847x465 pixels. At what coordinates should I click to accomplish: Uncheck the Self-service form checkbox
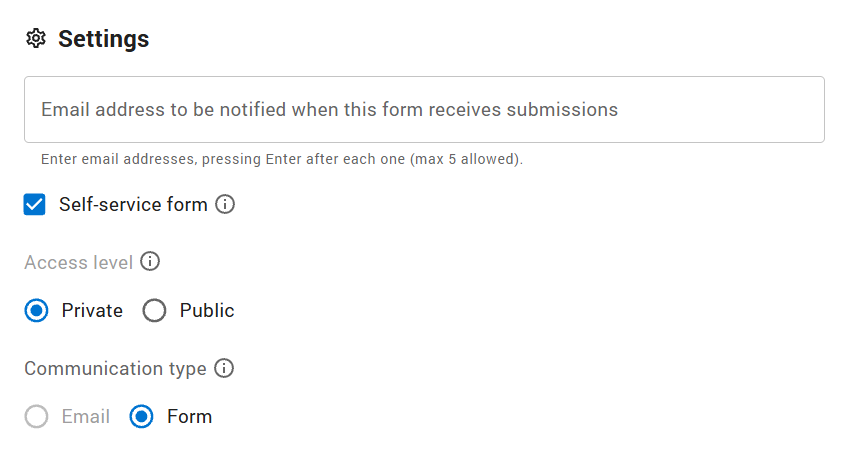(x=35, y=205)
